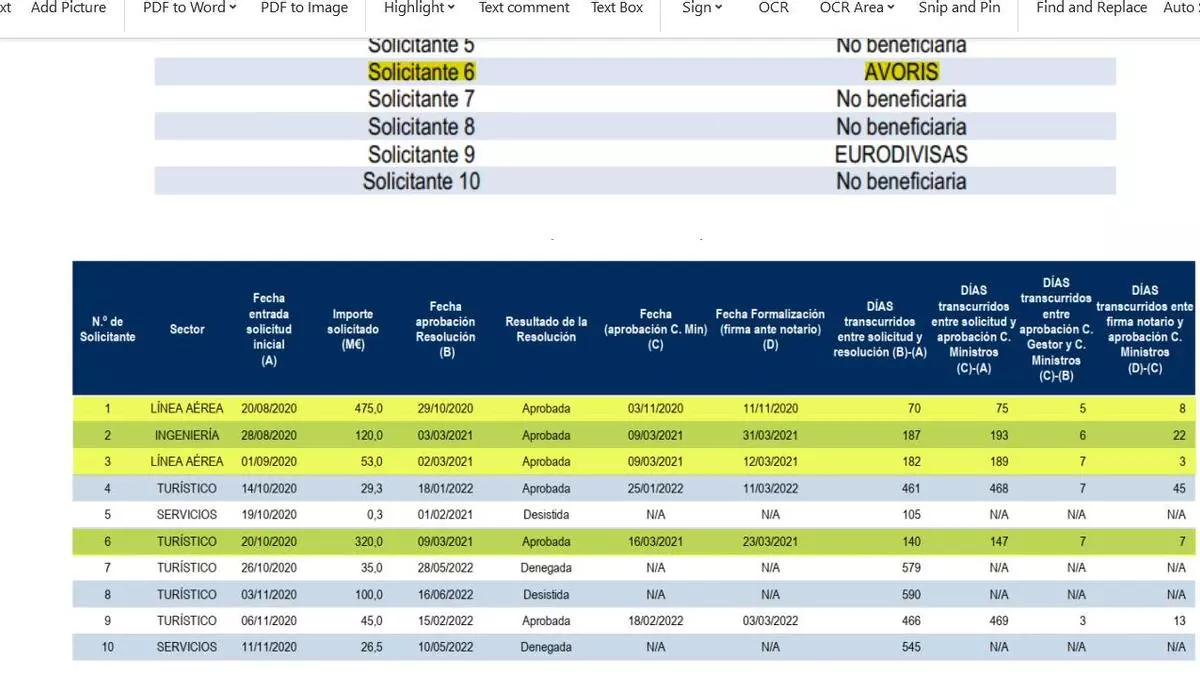Click the 'Importe solicitado' column header
Viewport: 1200px width, 675px height.
[x=355, y=329]
